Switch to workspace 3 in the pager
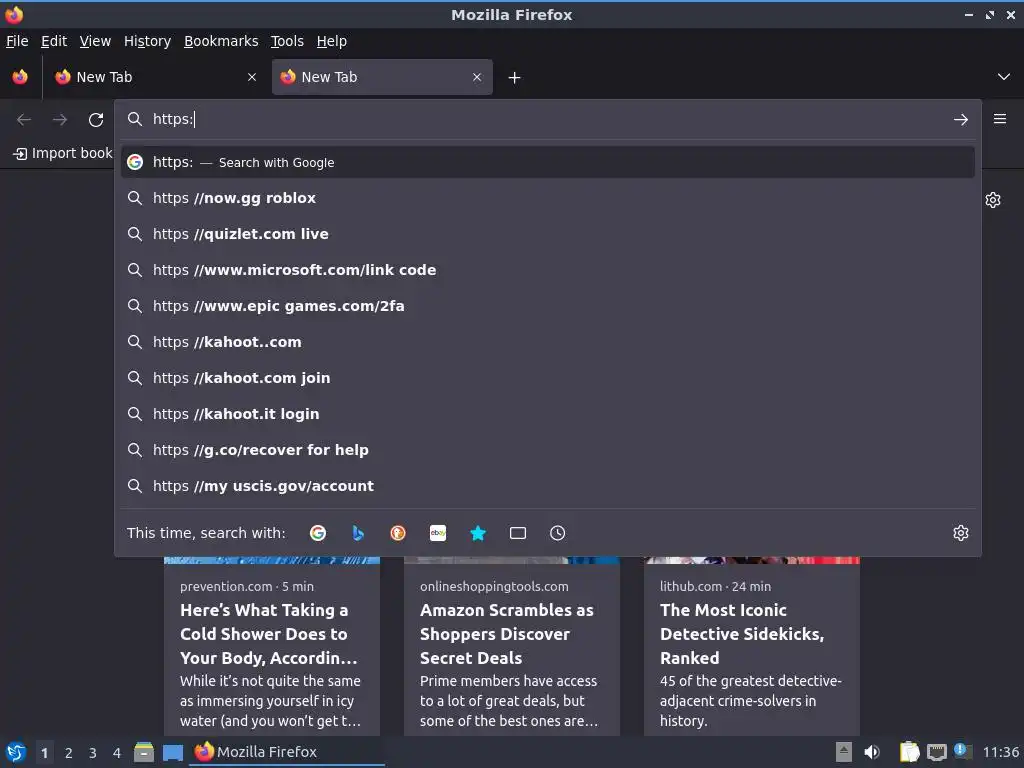 click(x=93, y=753)
